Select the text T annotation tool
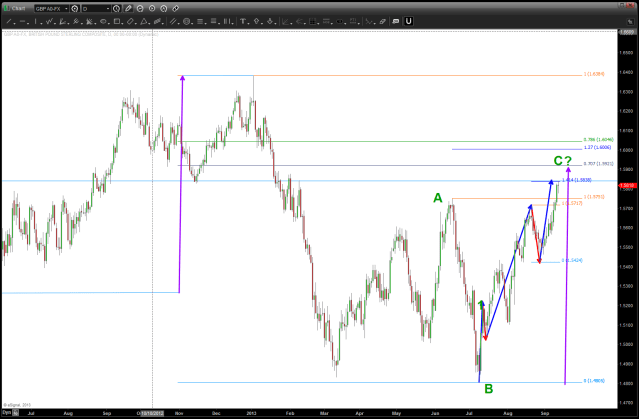 (242, 21)
